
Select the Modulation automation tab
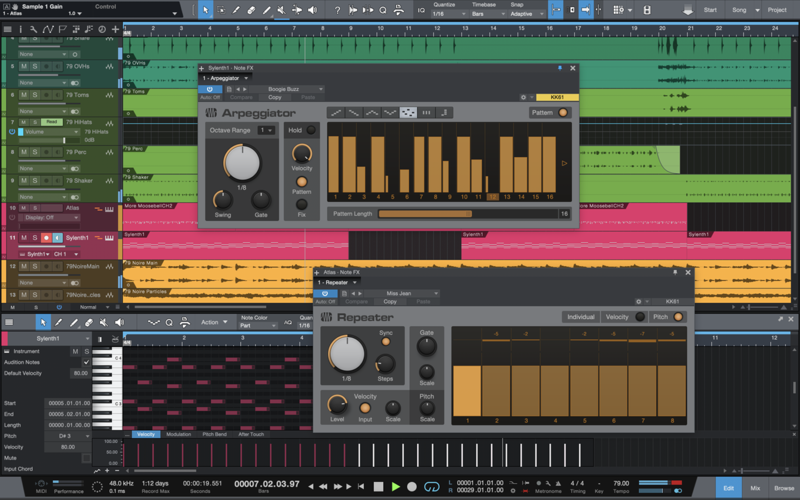(x=178, y=434)
